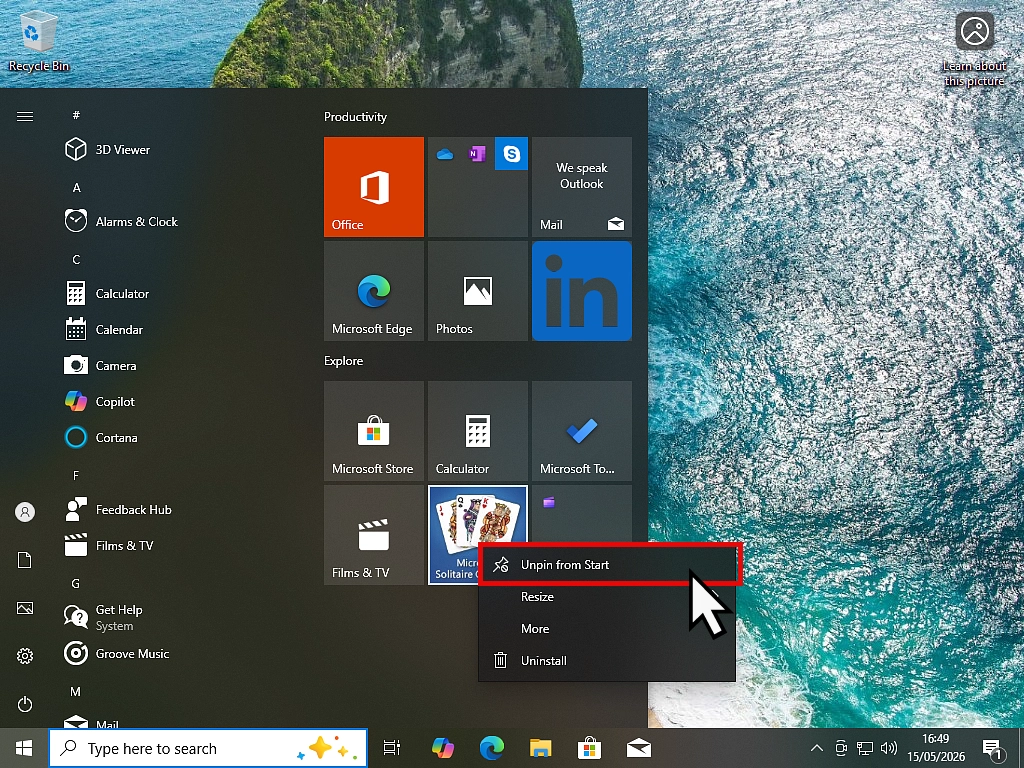The image size is (1024, 768).
Task: Click Learn about this picture
Action: coord(974,49)
